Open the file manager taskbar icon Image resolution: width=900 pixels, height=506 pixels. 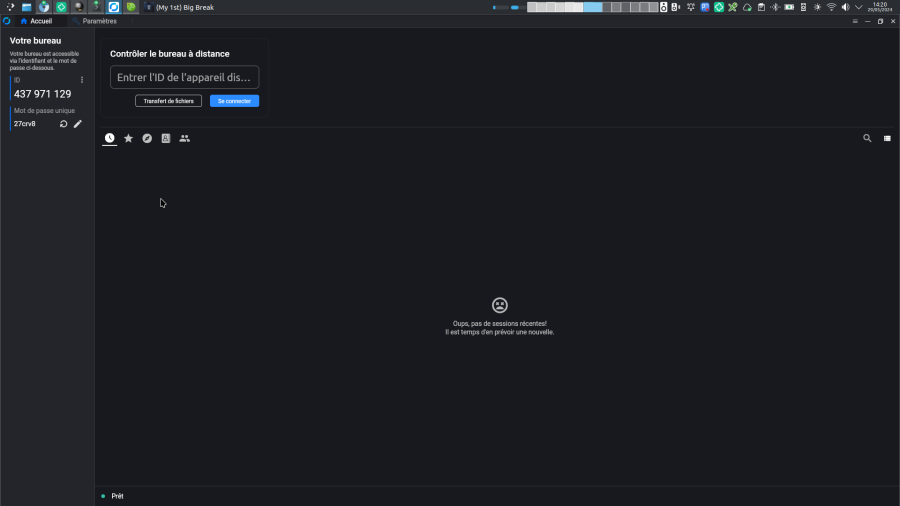click(26, 7)
